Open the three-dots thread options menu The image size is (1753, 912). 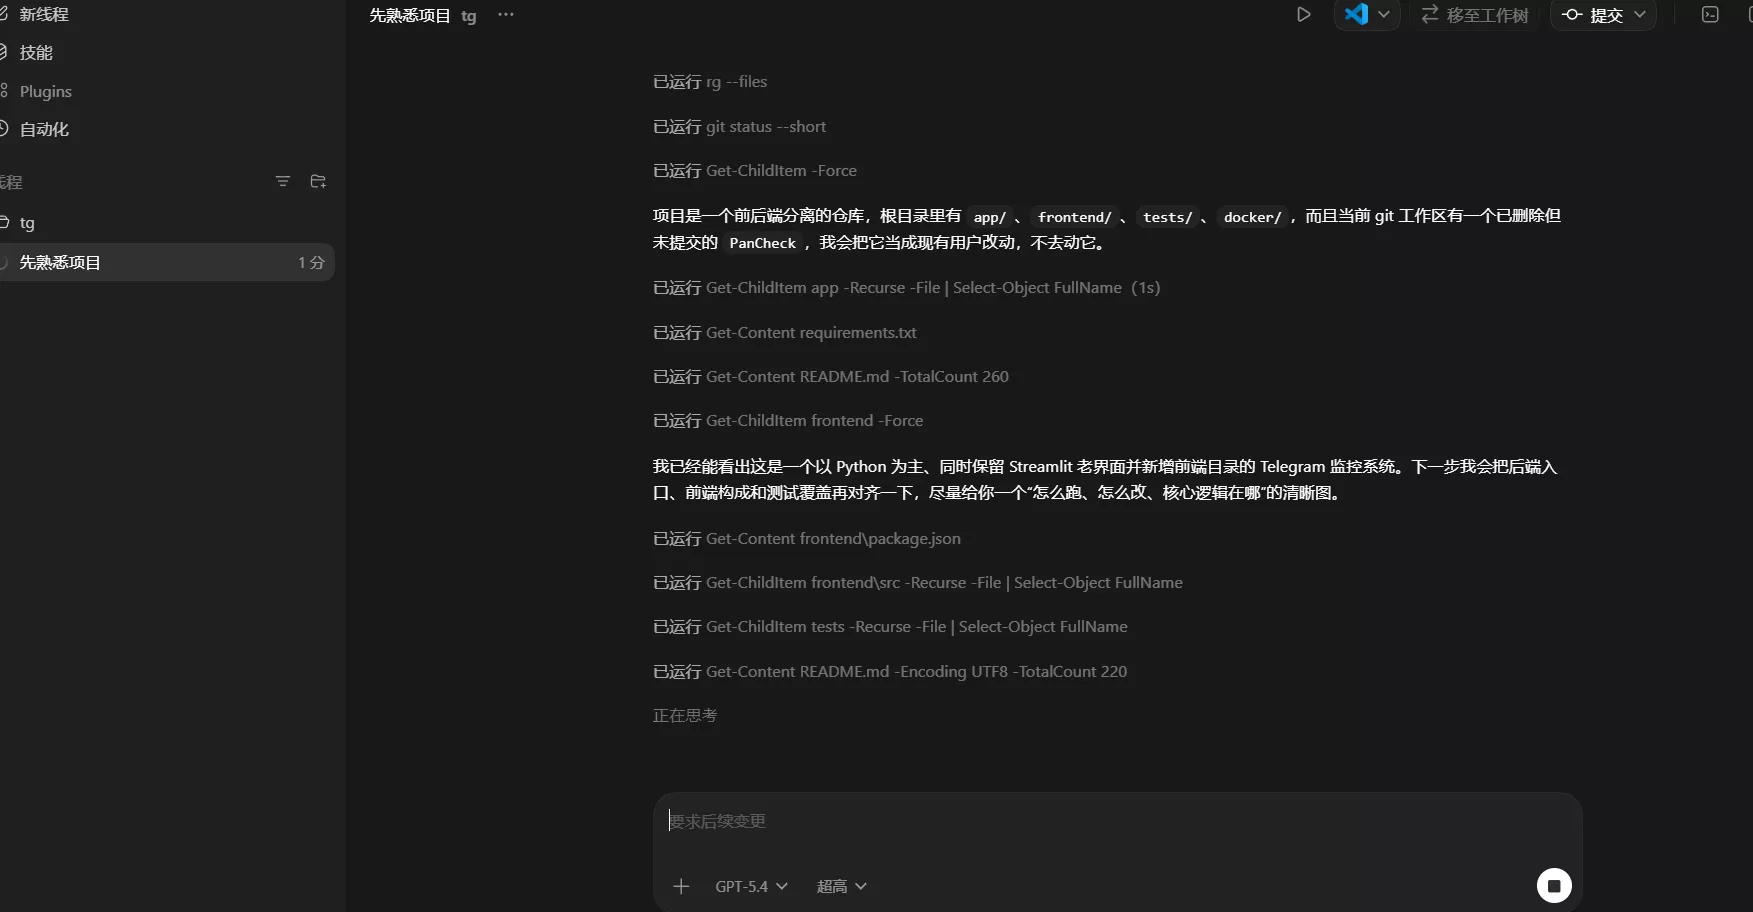click(x=506, y=15)
